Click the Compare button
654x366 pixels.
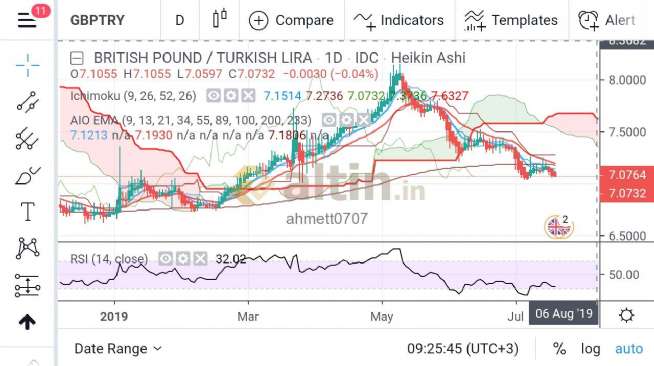pyautogui.click(x=291, y=20)
